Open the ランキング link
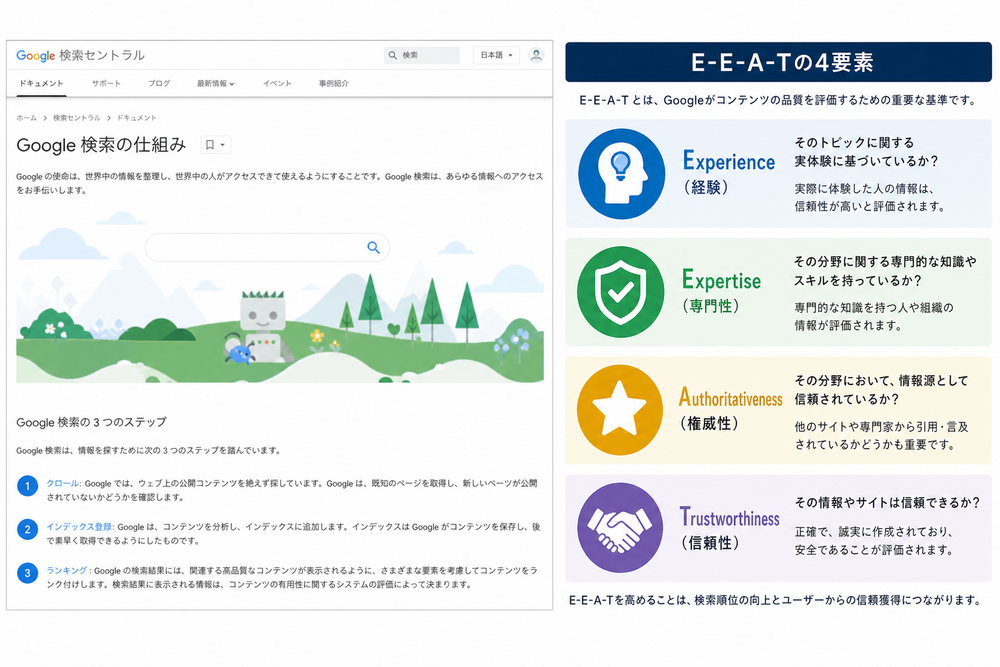The width and height of the screenshot is (1000, 667). (x=67, y=571)
